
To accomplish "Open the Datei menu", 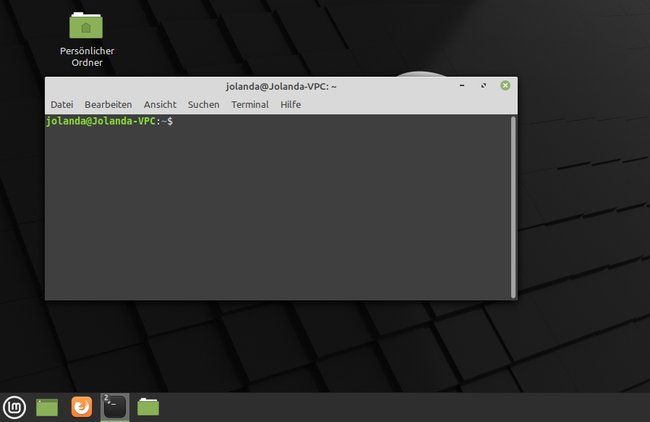I will point(62,104).
